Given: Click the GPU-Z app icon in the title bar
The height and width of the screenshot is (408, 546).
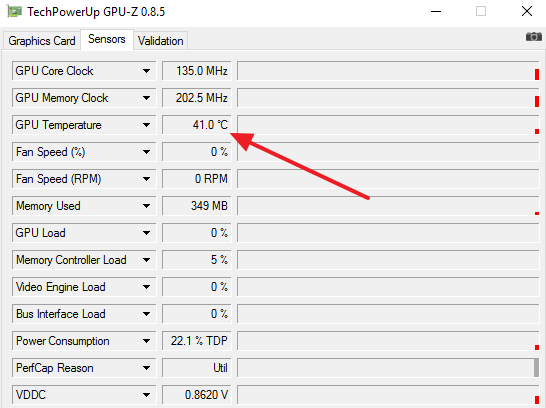Looking at the screenshot, I should tap(14, 11).
